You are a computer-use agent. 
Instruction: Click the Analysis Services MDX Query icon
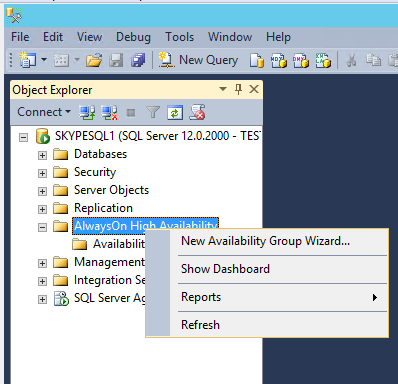279,61
